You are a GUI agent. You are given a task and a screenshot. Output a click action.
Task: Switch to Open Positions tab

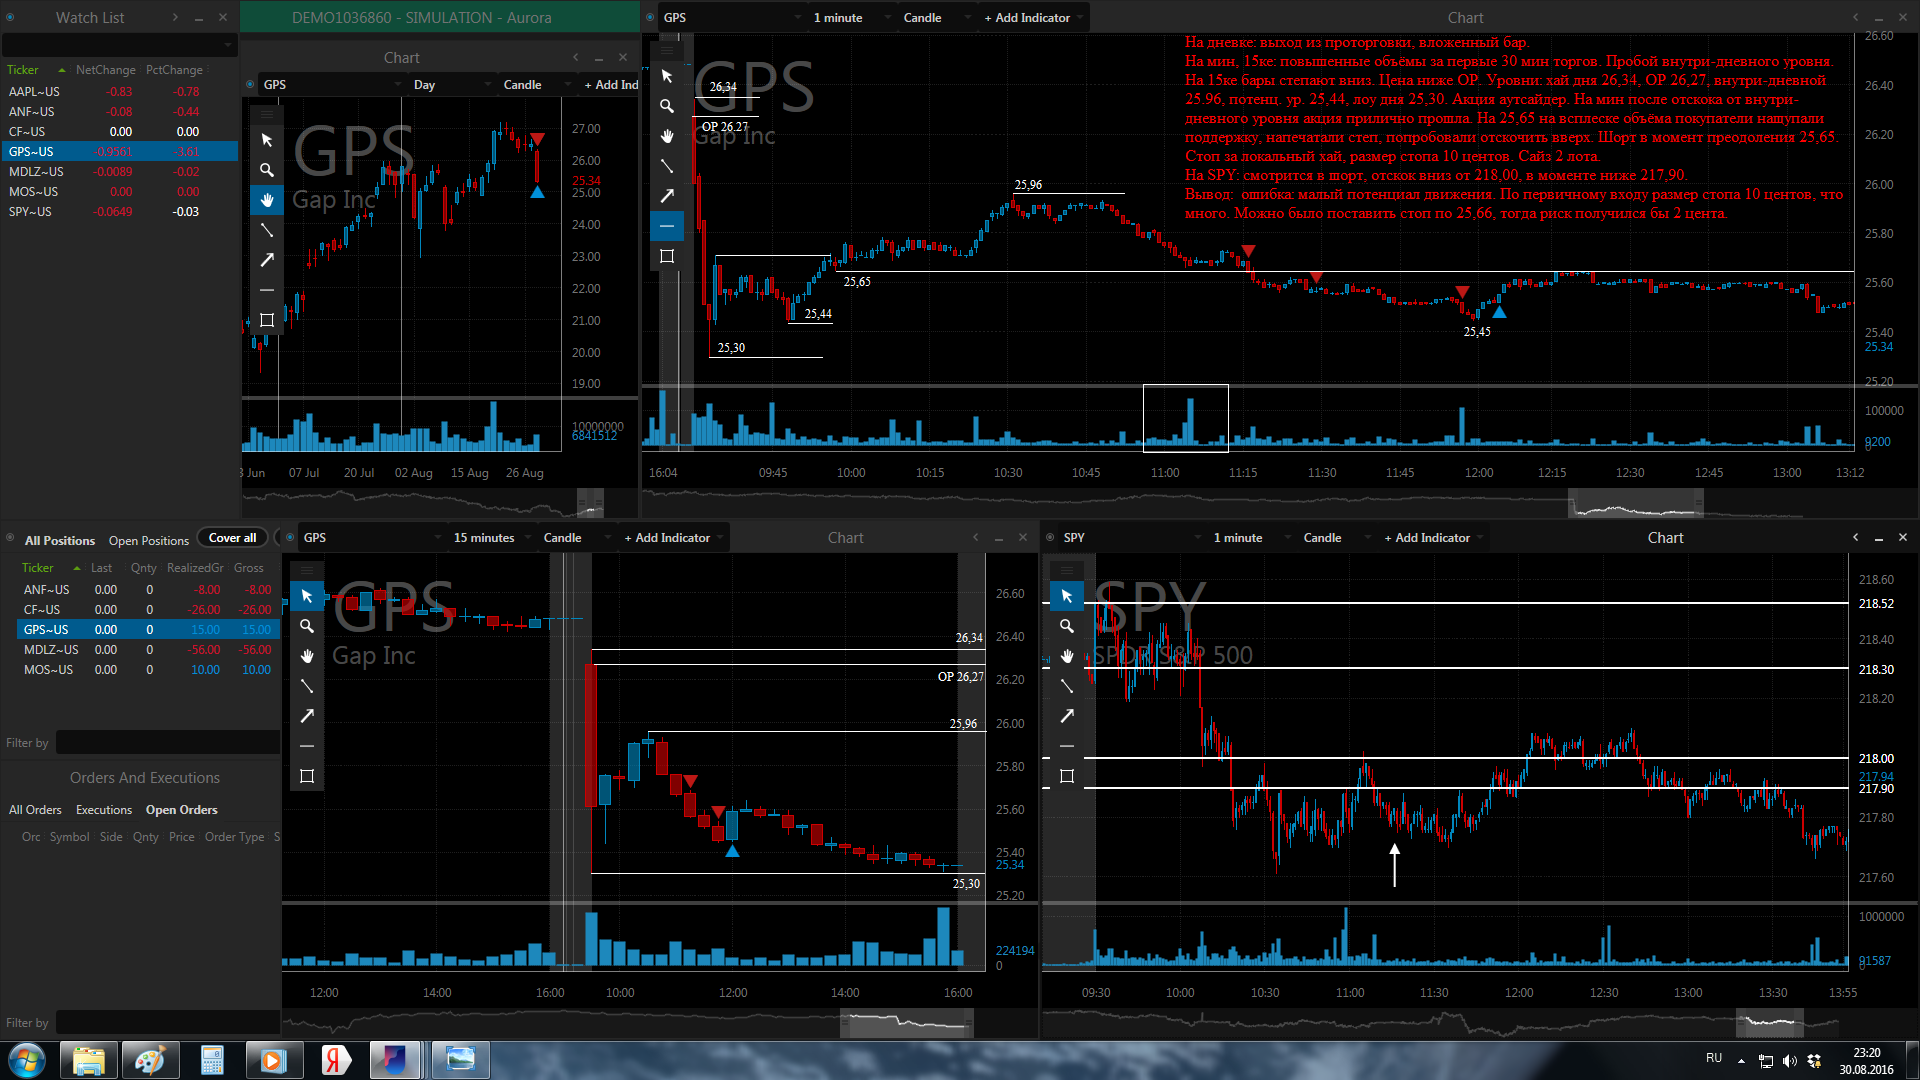[149, 541]
